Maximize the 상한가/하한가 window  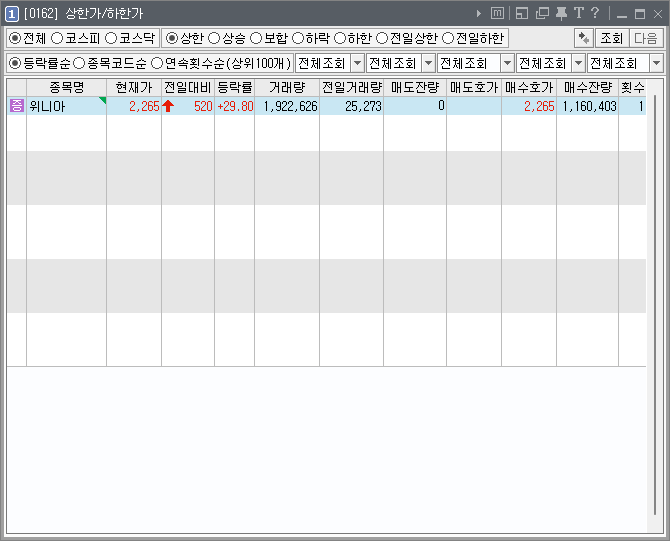pyautogui.click(x=640, y=15)
